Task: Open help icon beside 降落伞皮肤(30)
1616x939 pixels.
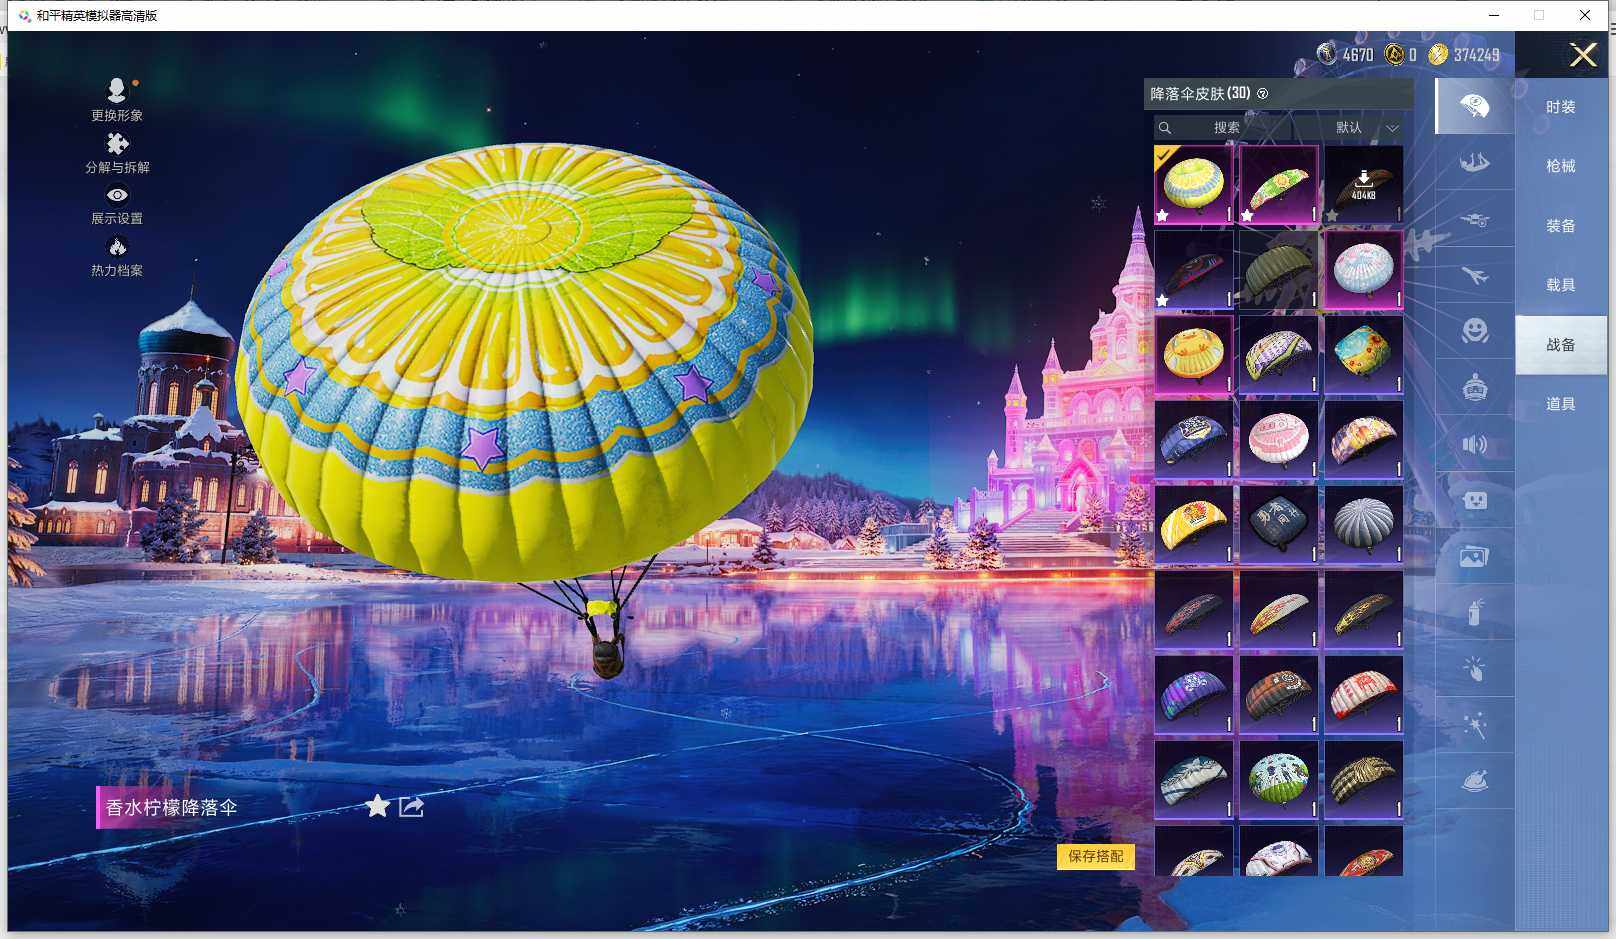Action: (x=1262, y=94)
